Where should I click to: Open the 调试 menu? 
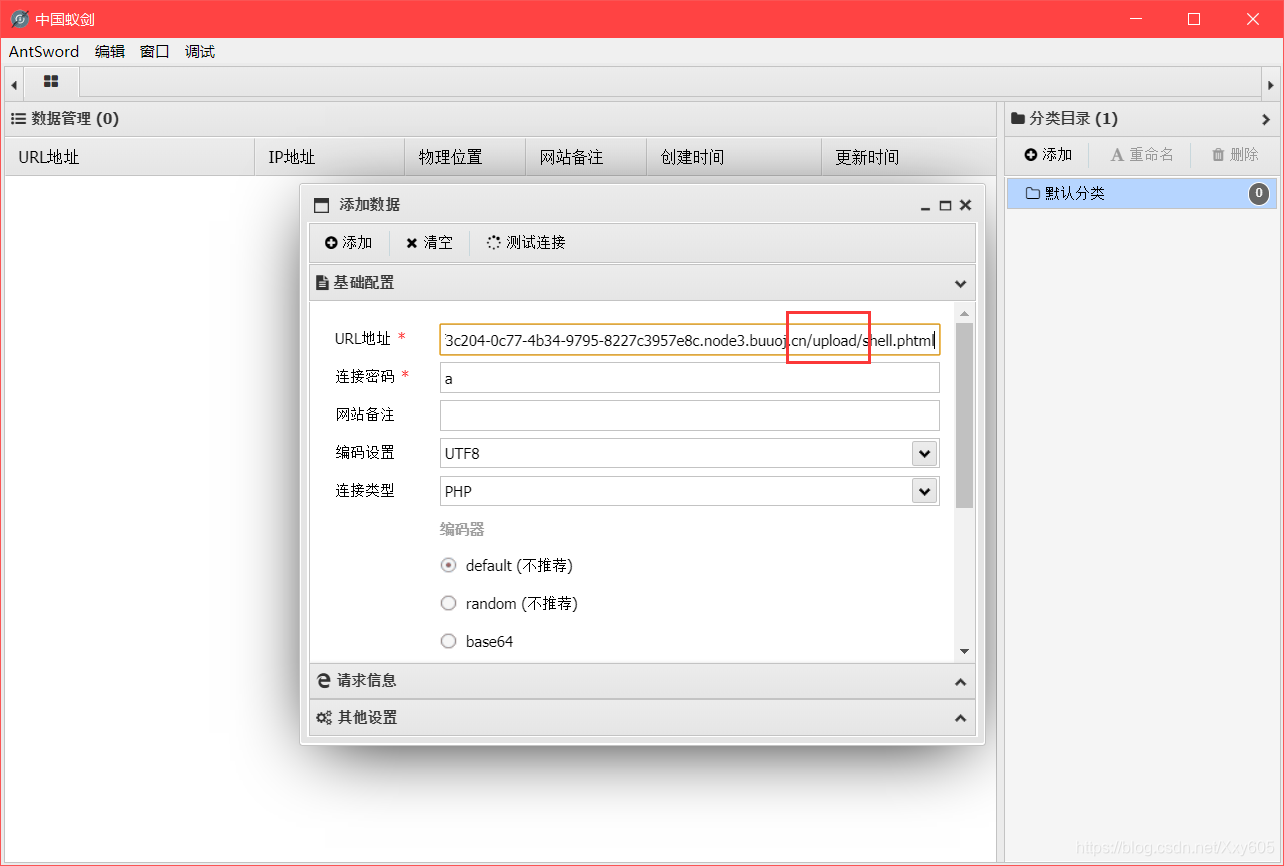point(200,51)
